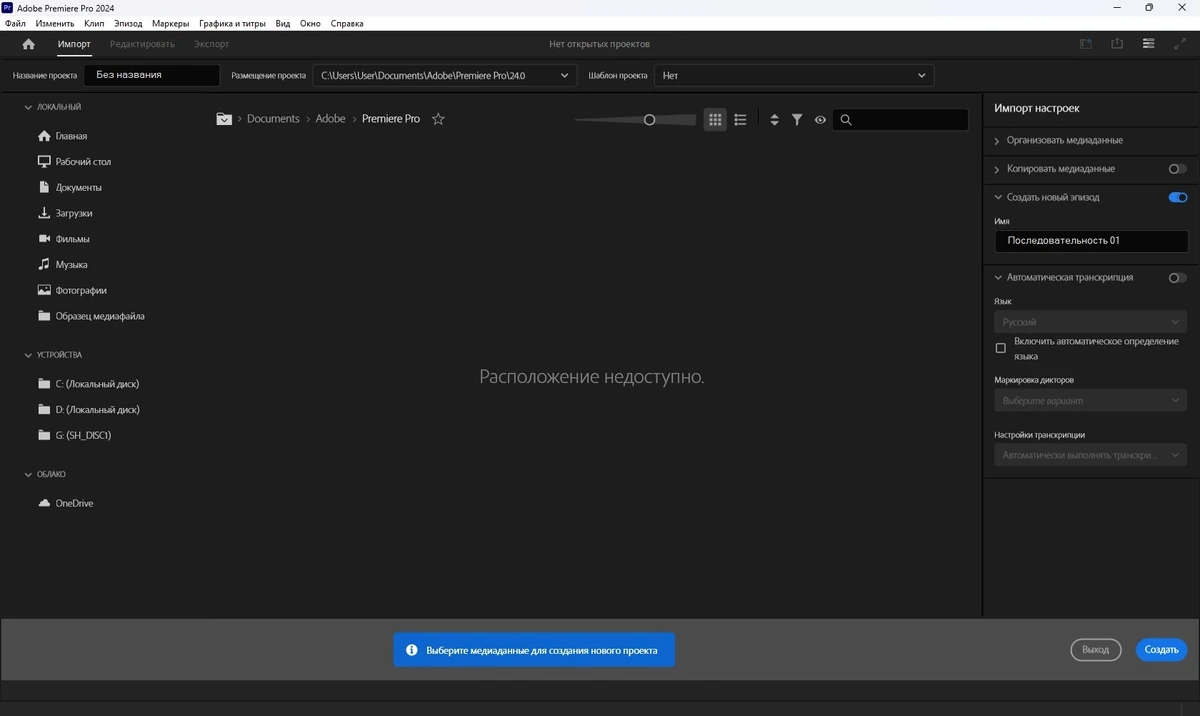Open the panel layout menu icon
This screenshot has width=1200, height=716.
click(1148, 44)
